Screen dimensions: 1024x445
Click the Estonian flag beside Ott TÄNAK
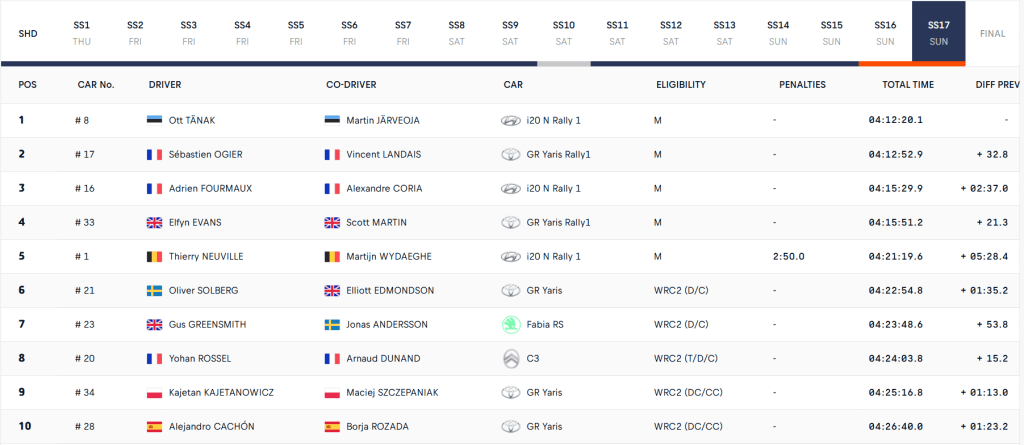click(154, 120)
